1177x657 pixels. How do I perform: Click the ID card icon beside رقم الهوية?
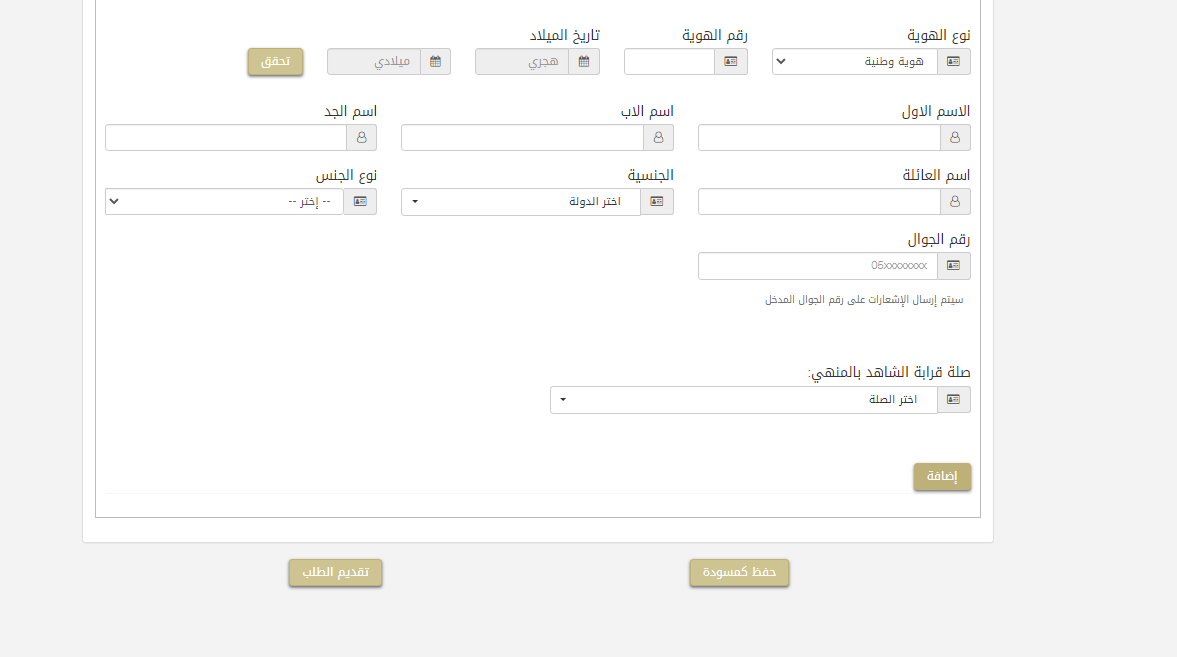[731, 62]
